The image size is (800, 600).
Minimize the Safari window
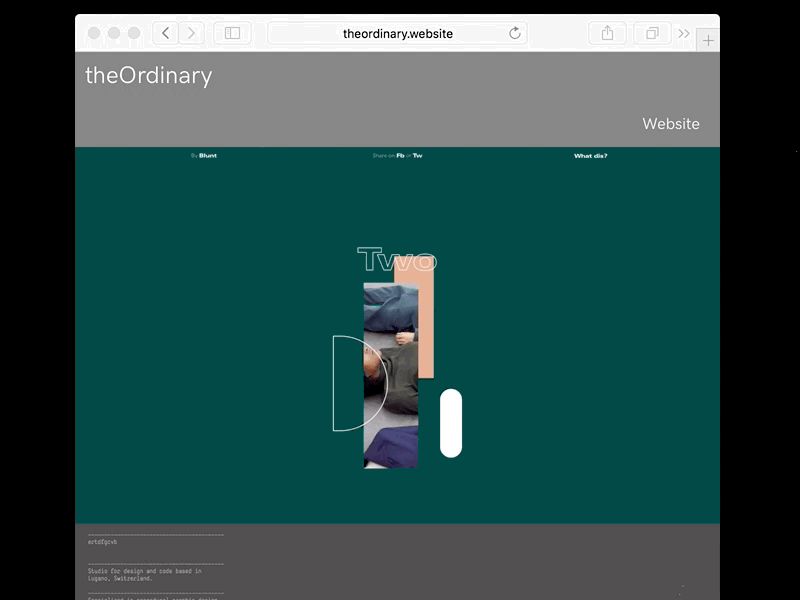coord(114,33)
